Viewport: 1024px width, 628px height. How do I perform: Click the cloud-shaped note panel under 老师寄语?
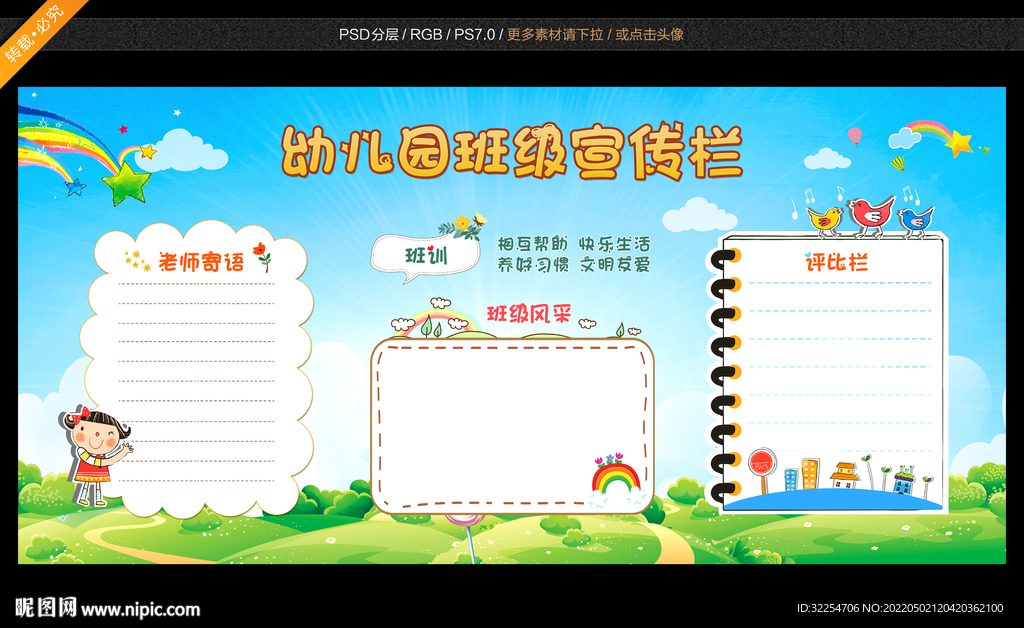197,369
